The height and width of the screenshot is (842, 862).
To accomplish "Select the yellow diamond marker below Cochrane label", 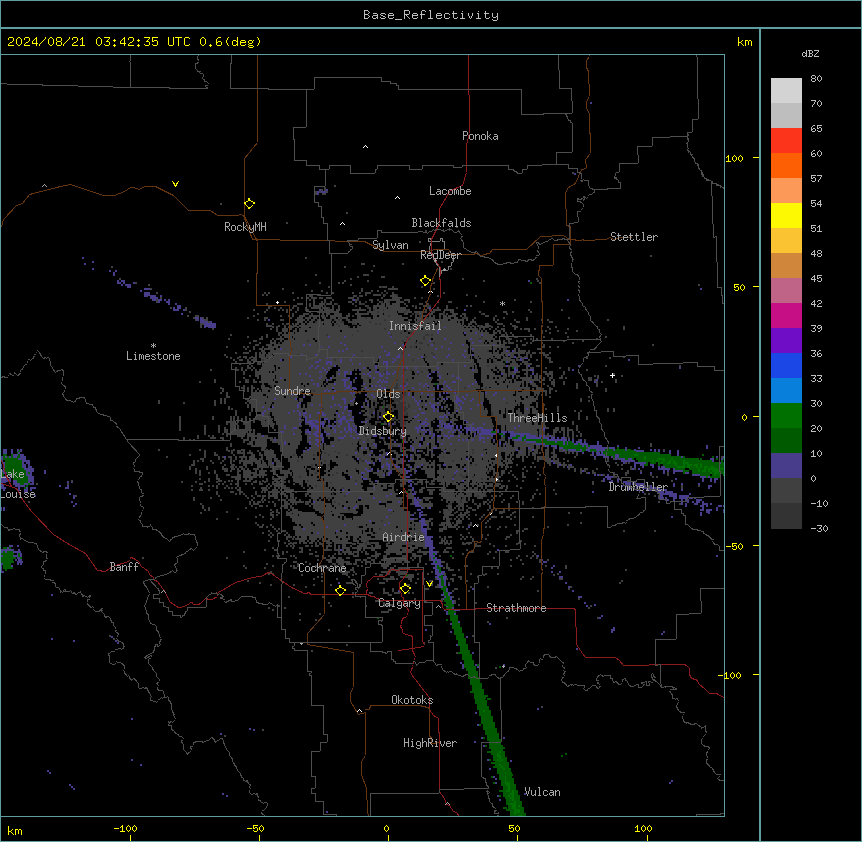I will (x=341, y=590).
